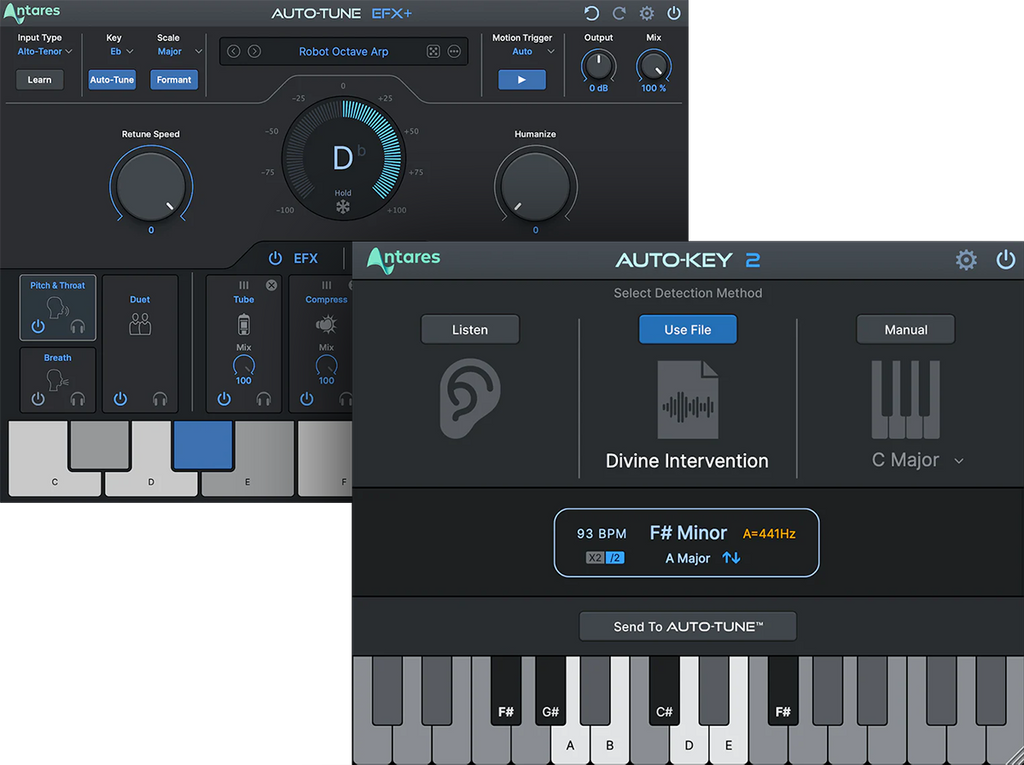Grab the Compress module drag handle
The image size is (1024, 765).
coord(327,285)
